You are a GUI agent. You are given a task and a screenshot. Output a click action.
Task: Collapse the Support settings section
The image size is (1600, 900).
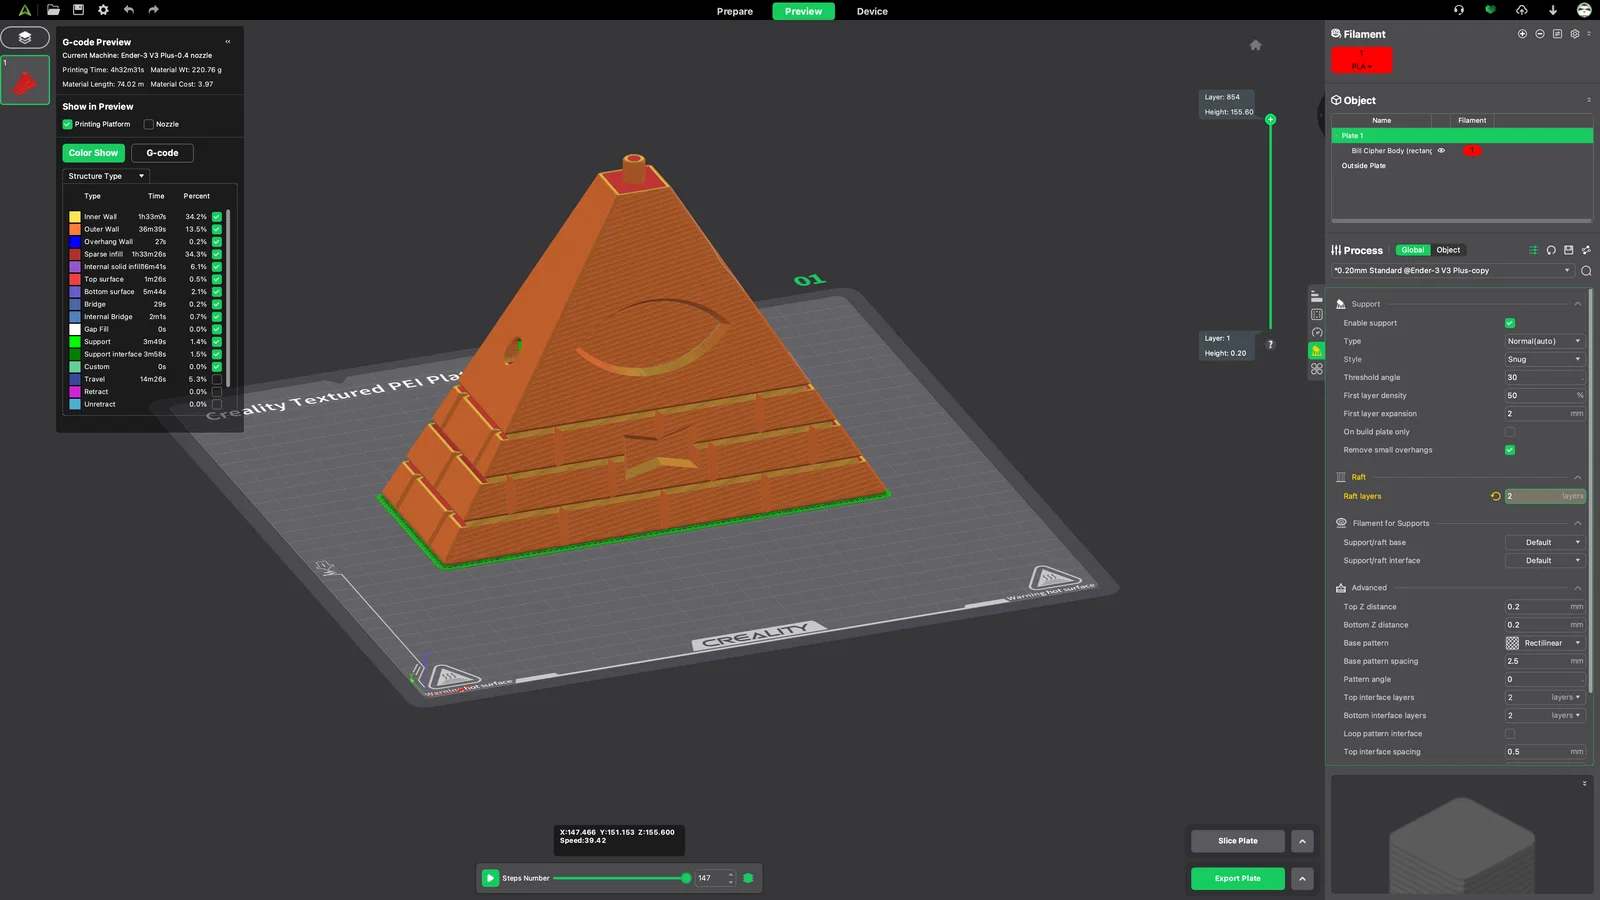click(1578, 304)
